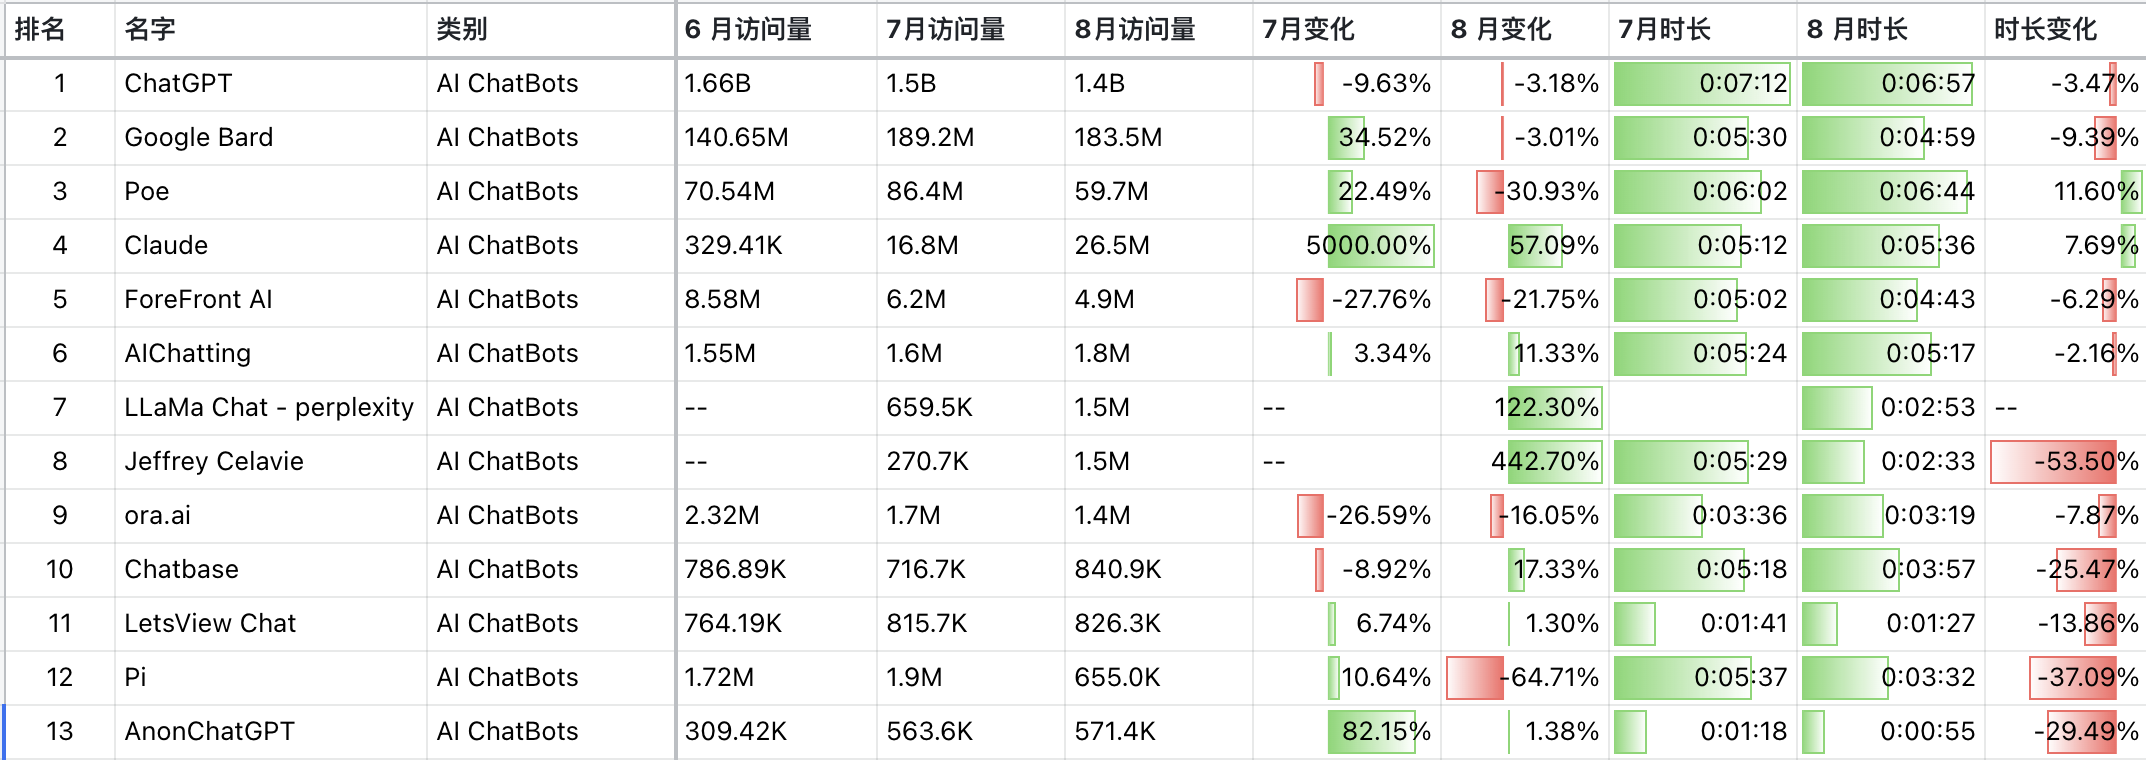
Task: Select Claude's 329.41K June visits cell
Action: pos(777,246)
